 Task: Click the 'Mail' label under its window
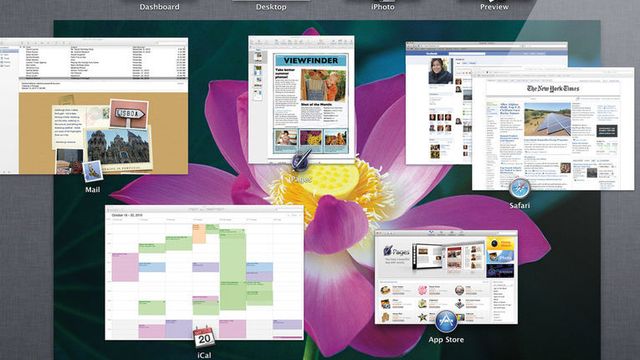(93, 189)
